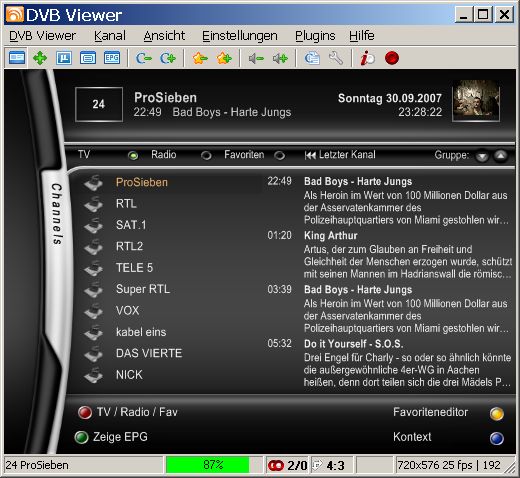Move to next group down arrow
Image resolution: width=520 pixels, height=478 pixels.
point(482,156)
